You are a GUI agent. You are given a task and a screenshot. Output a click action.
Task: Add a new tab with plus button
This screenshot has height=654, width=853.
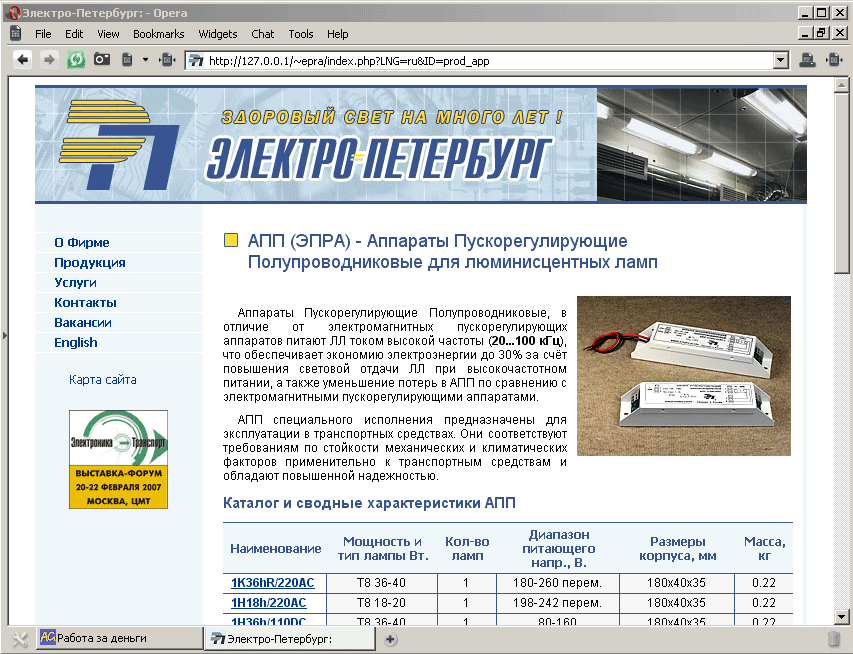390,639
